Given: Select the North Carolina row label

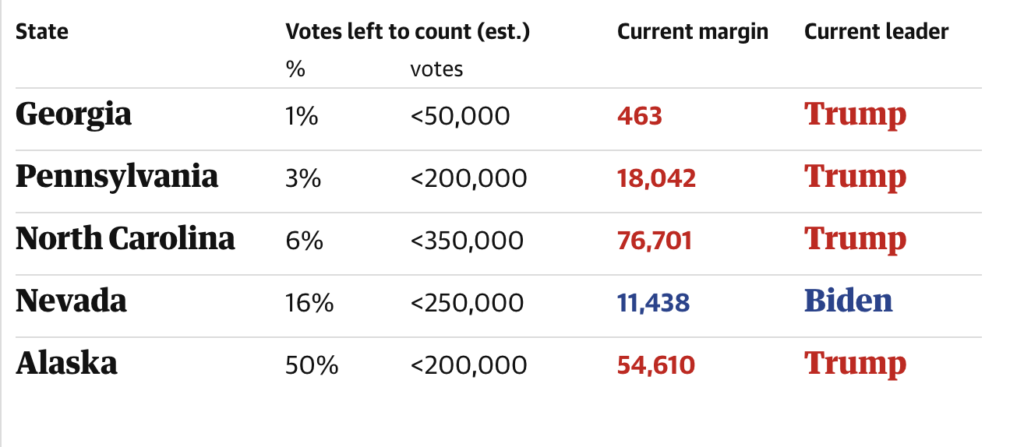Looking at the screenshot, I should coord(125,239).
